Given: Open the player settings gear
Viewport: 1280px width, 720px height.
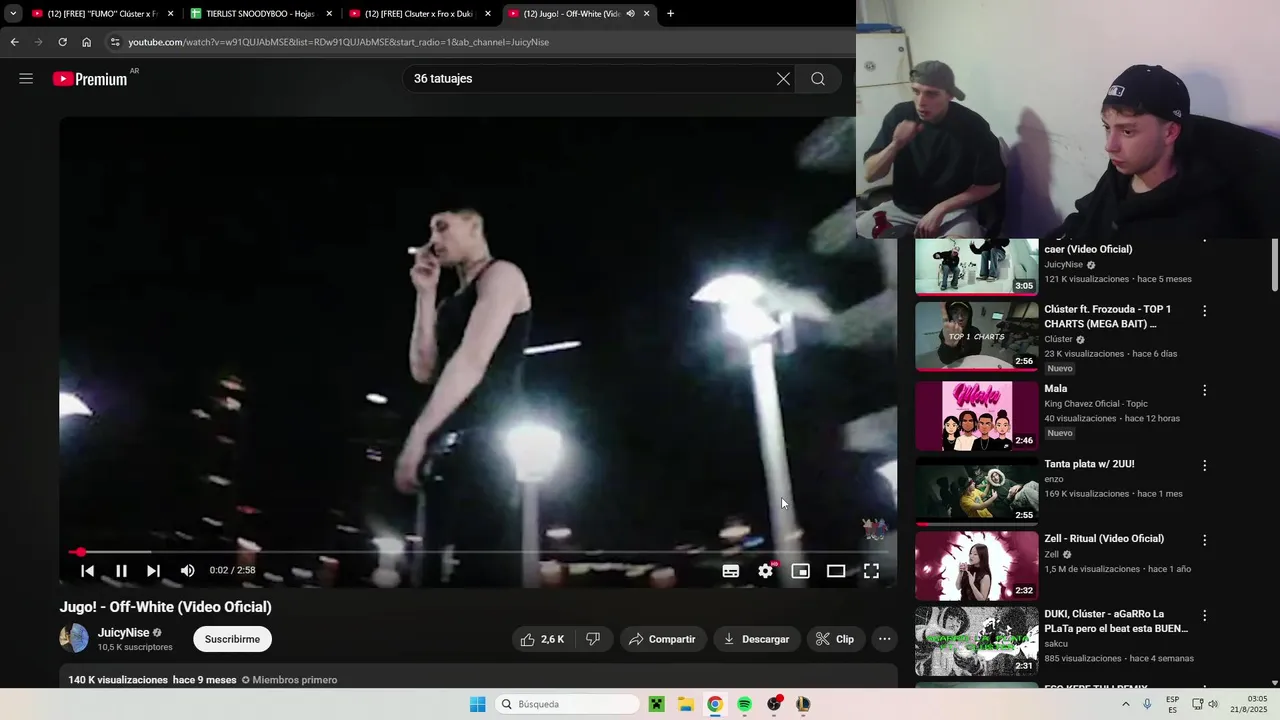Looking at the screenshot, I should point(766,571).
